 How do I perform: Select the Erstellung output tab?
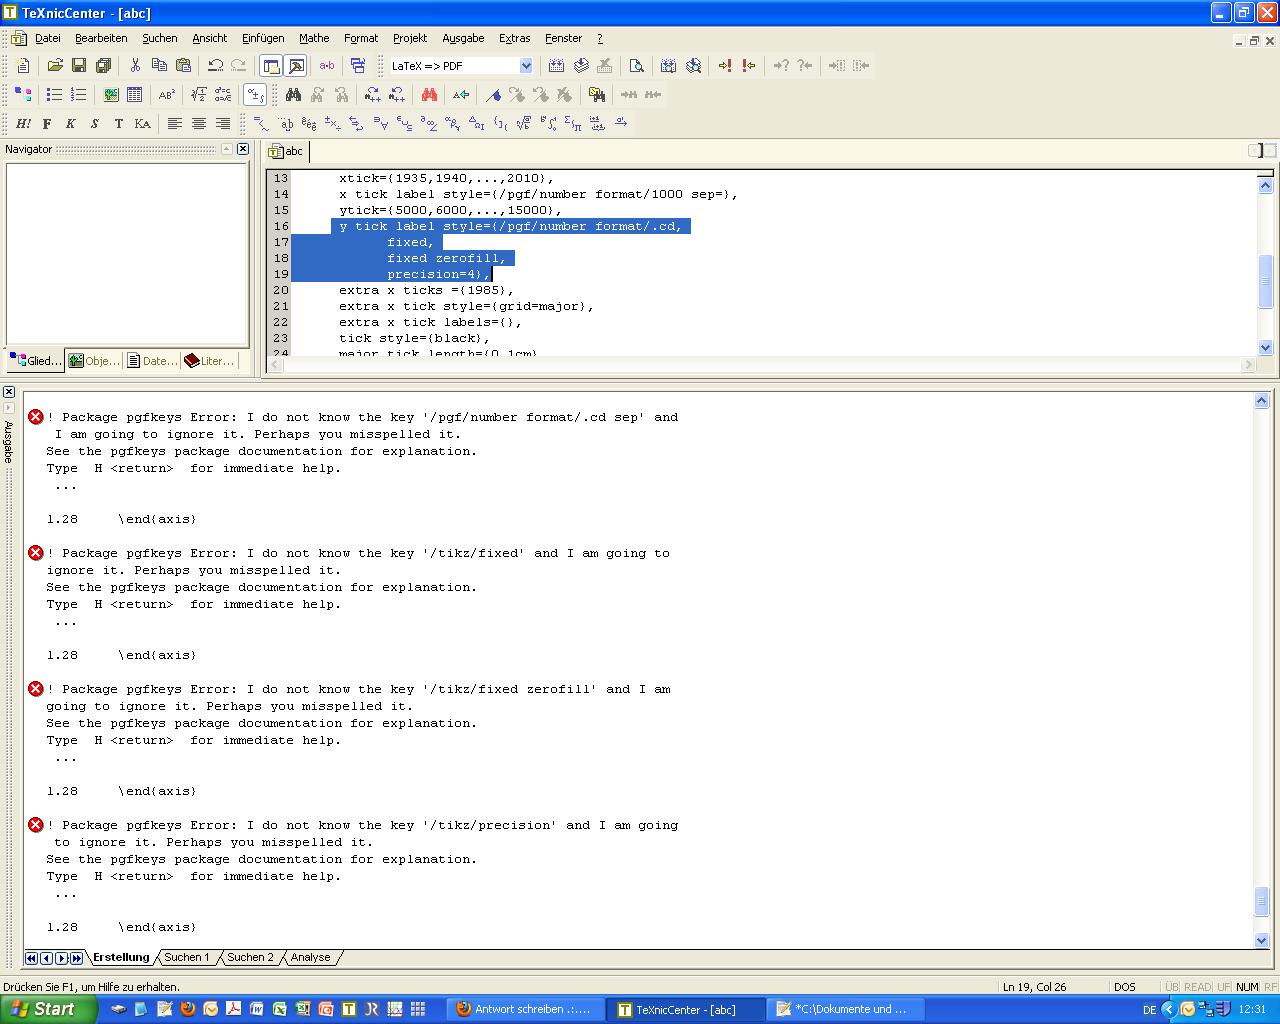click(x=120, y=957)
